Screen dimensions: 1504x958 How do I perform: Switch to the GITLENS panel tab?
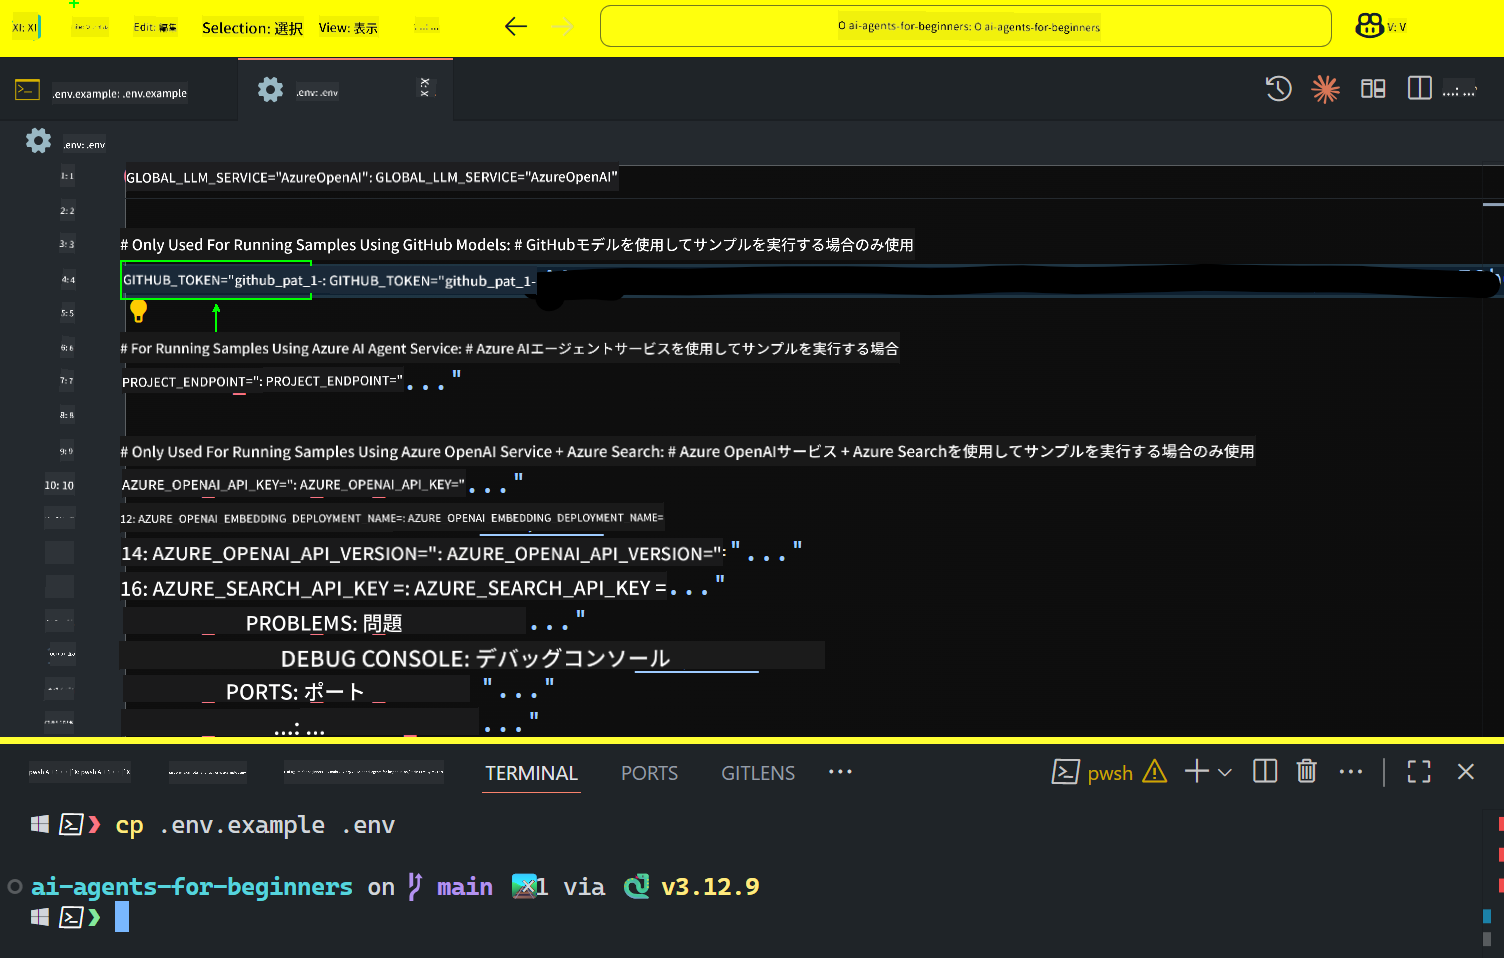pos(758,773)
